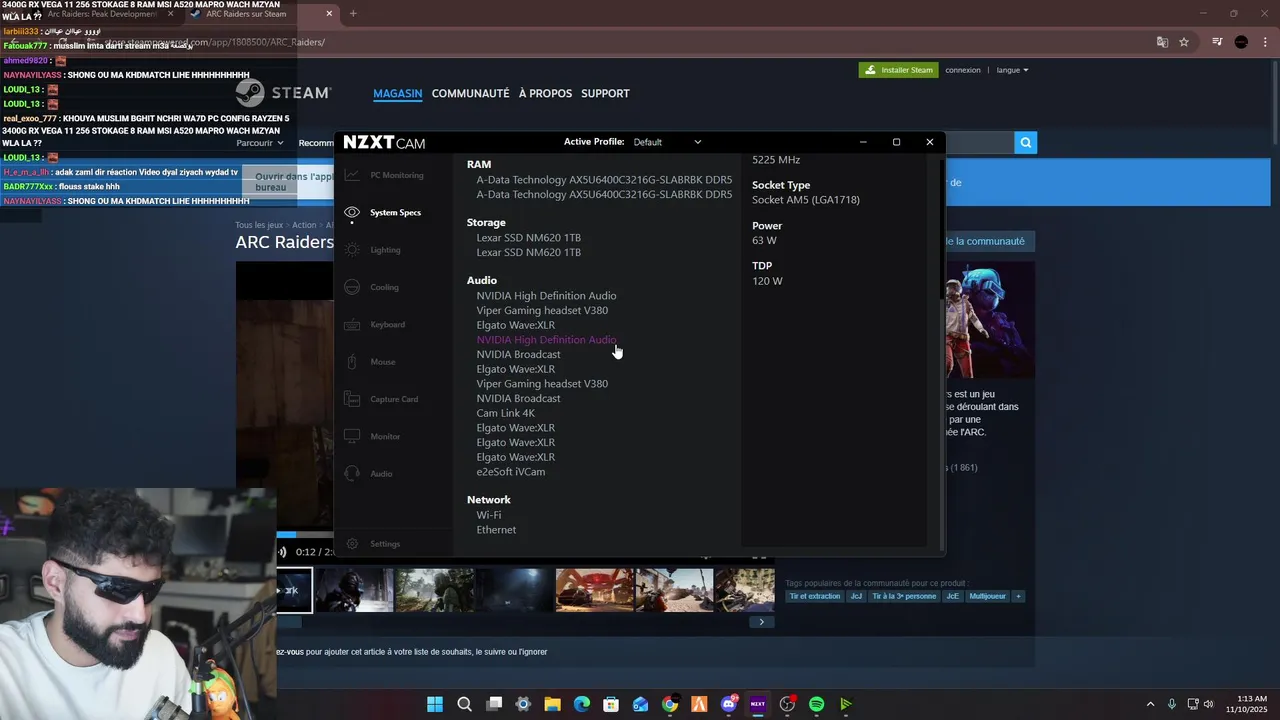
Task: Open the Chrome three-dot menu
Action: click(1263, 42)
